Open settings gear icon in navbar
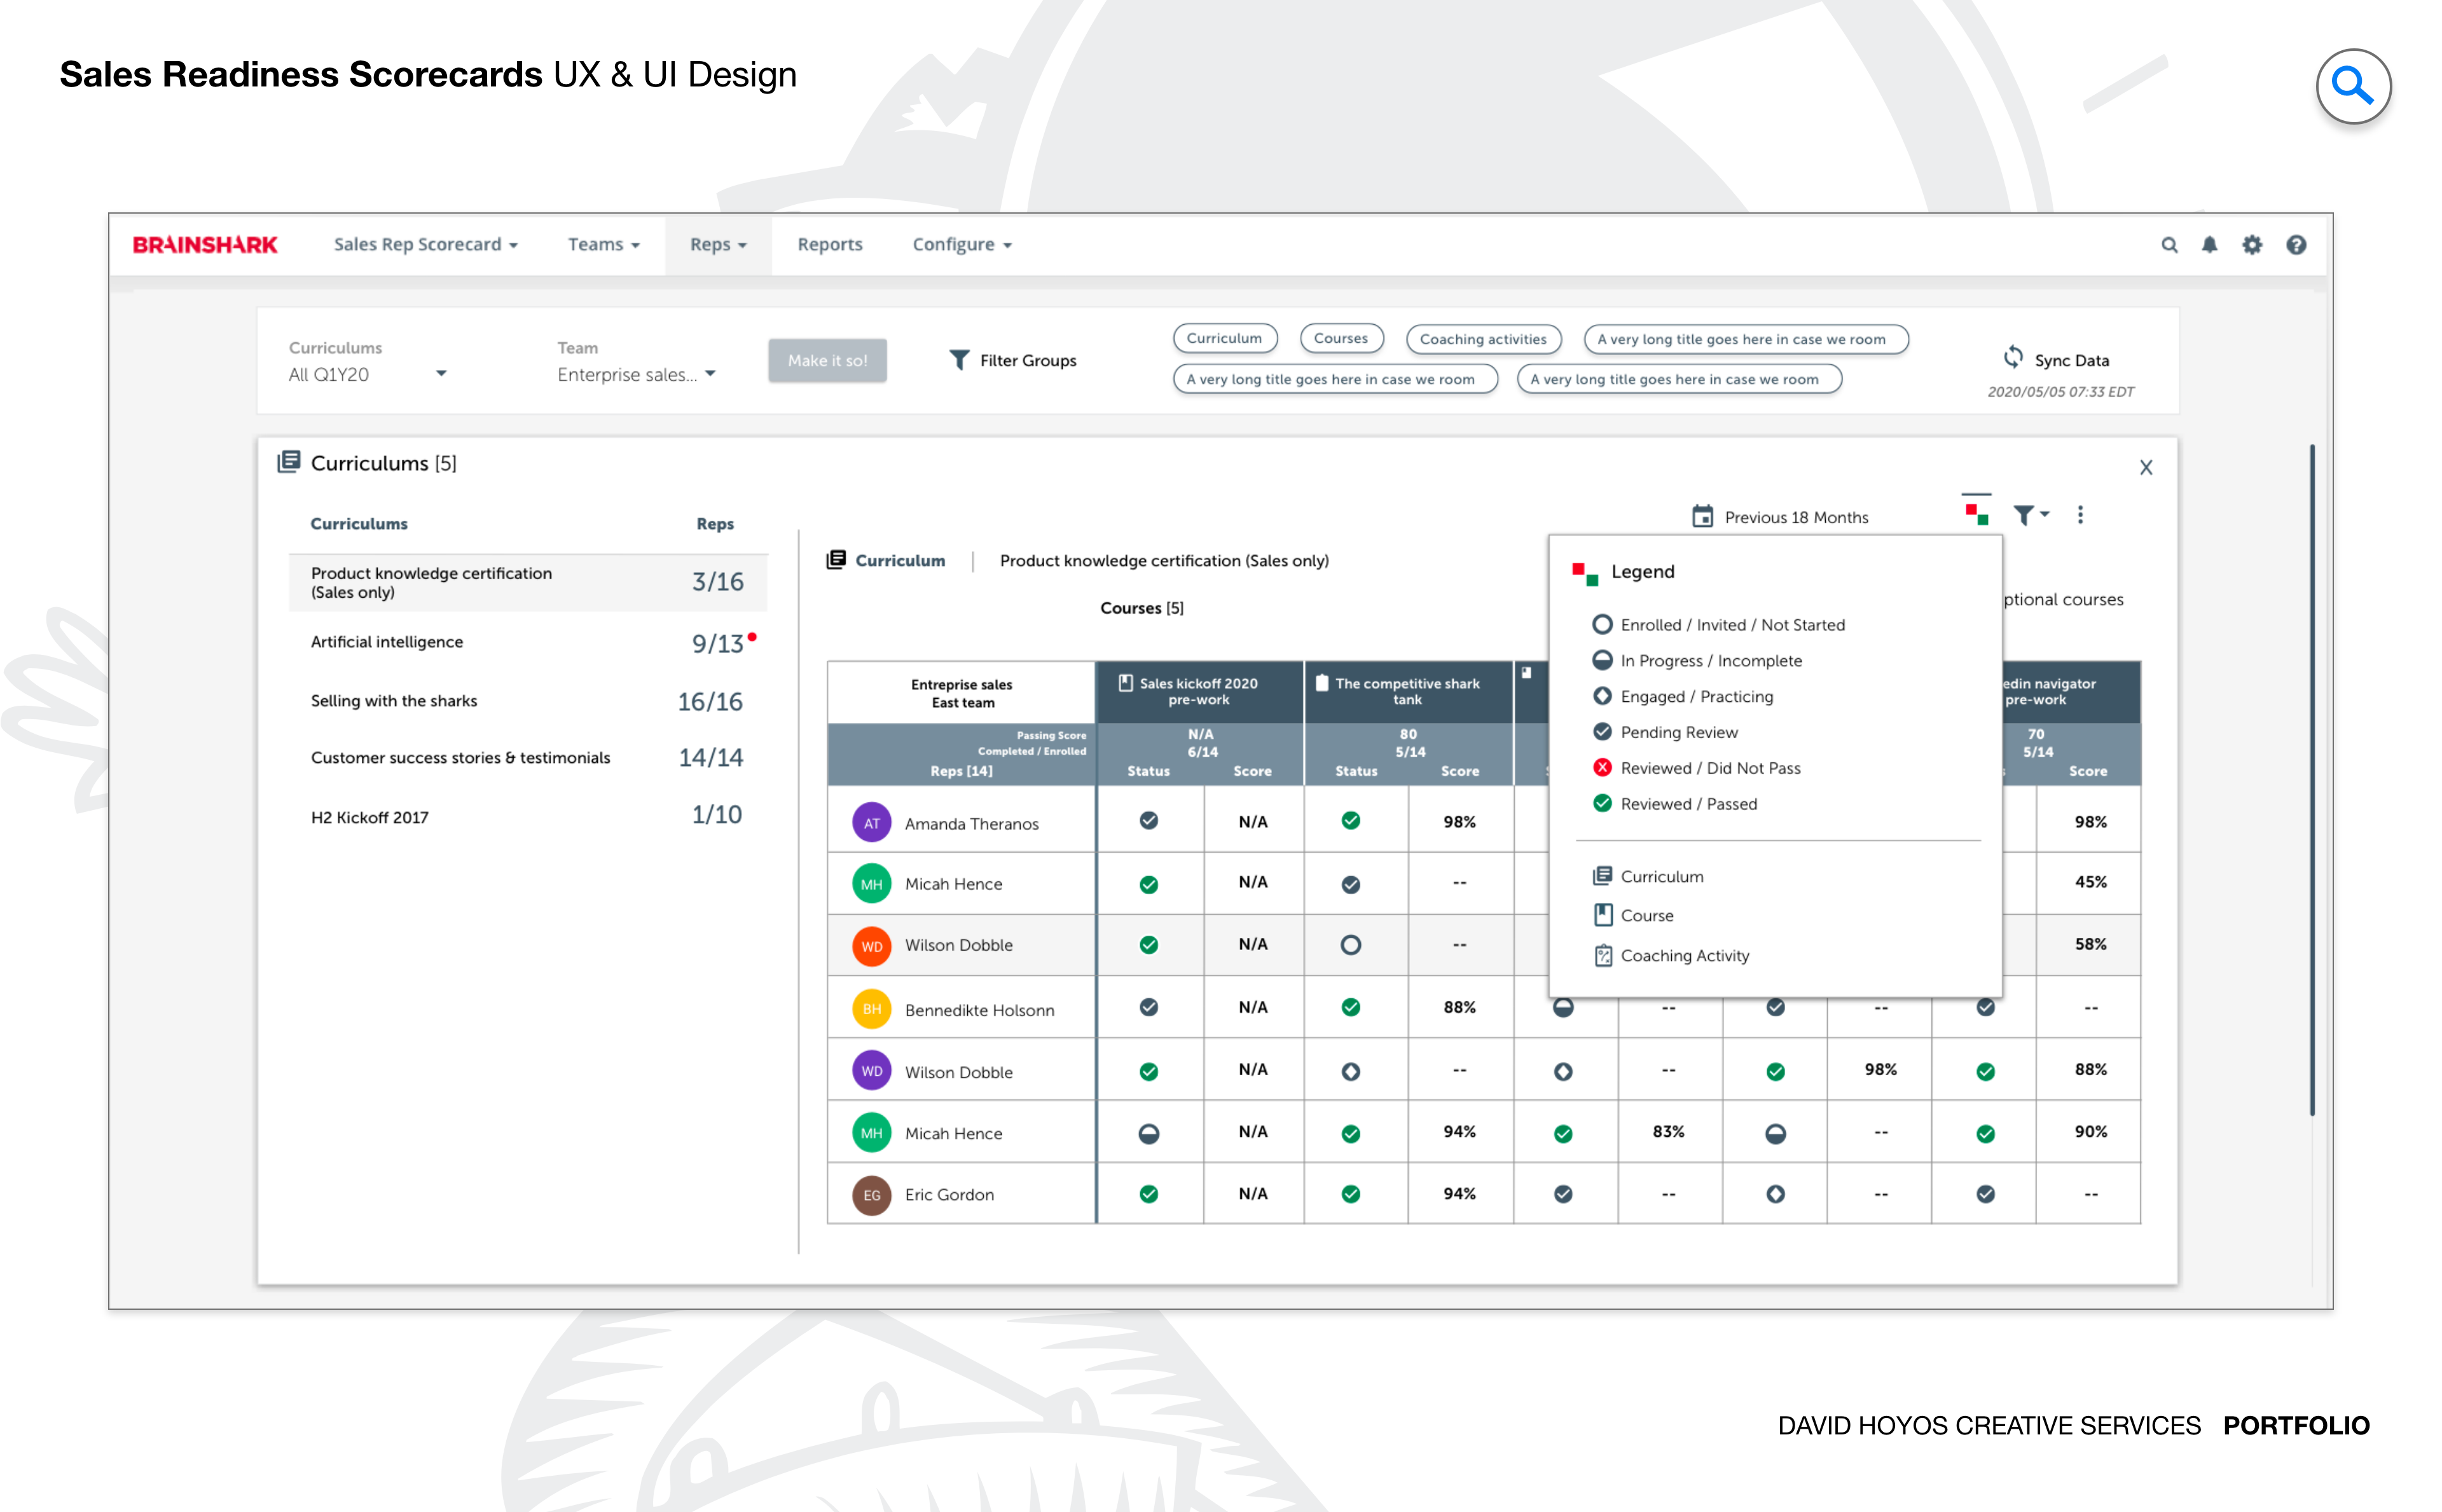The height and width of the screenshot is (1512, 2442). 2252,245
